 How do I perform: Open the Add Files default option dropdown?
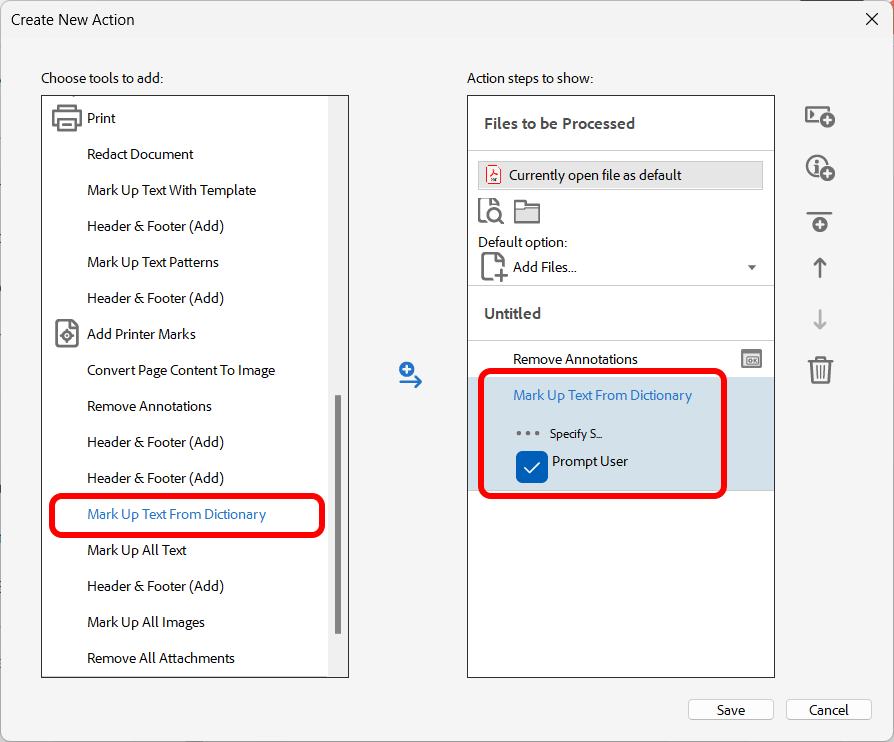pyautogui.click(x=751, y=267)
